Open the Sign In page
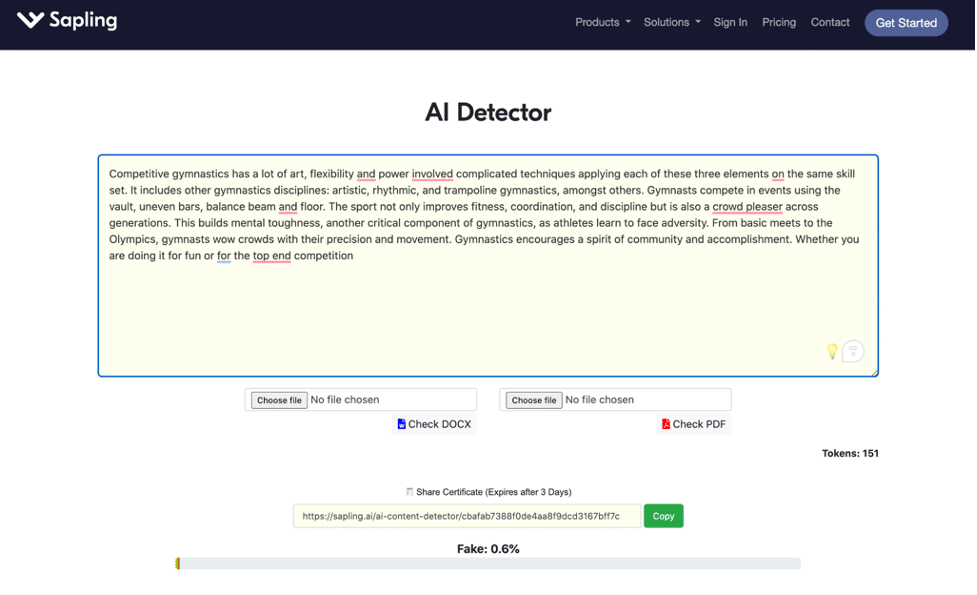Screen dimensions: 977x595 pyautogui.click(x=730, y=21)
